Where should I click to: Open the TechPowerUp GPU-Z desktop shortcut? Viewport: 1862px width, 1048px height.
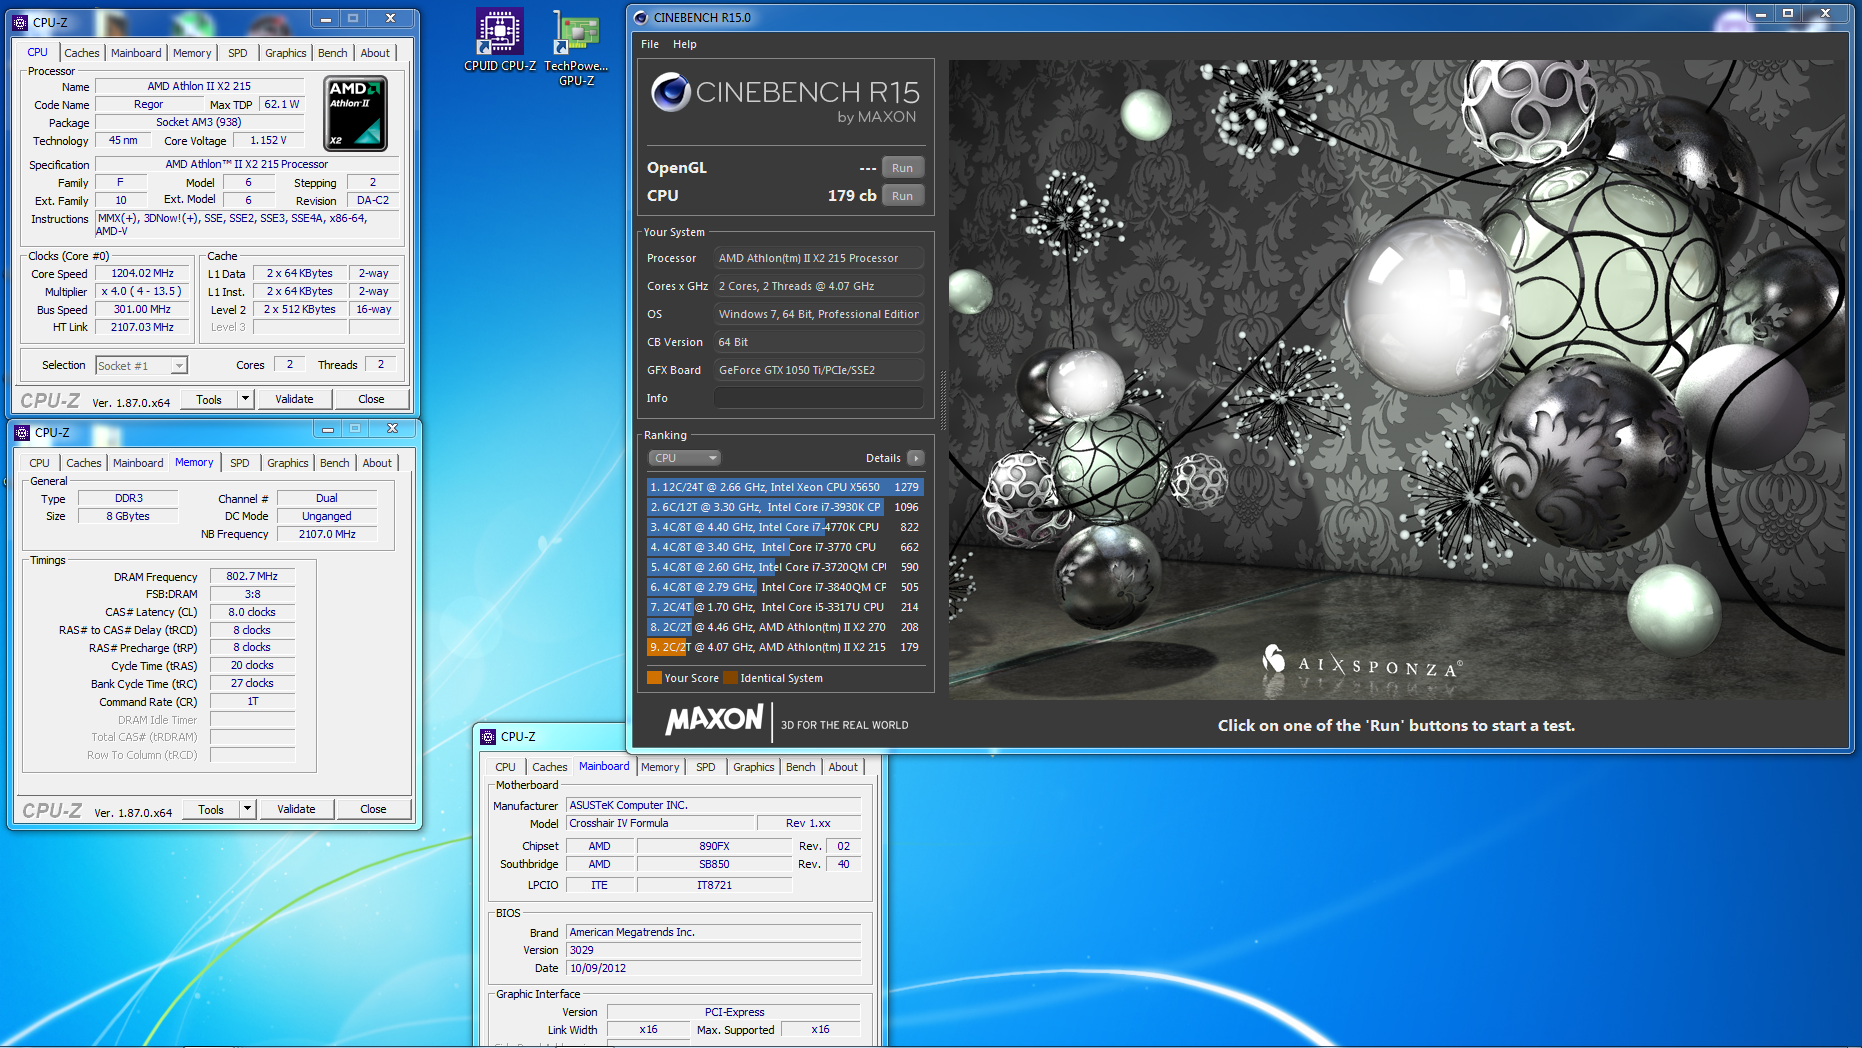coord(576,47)
